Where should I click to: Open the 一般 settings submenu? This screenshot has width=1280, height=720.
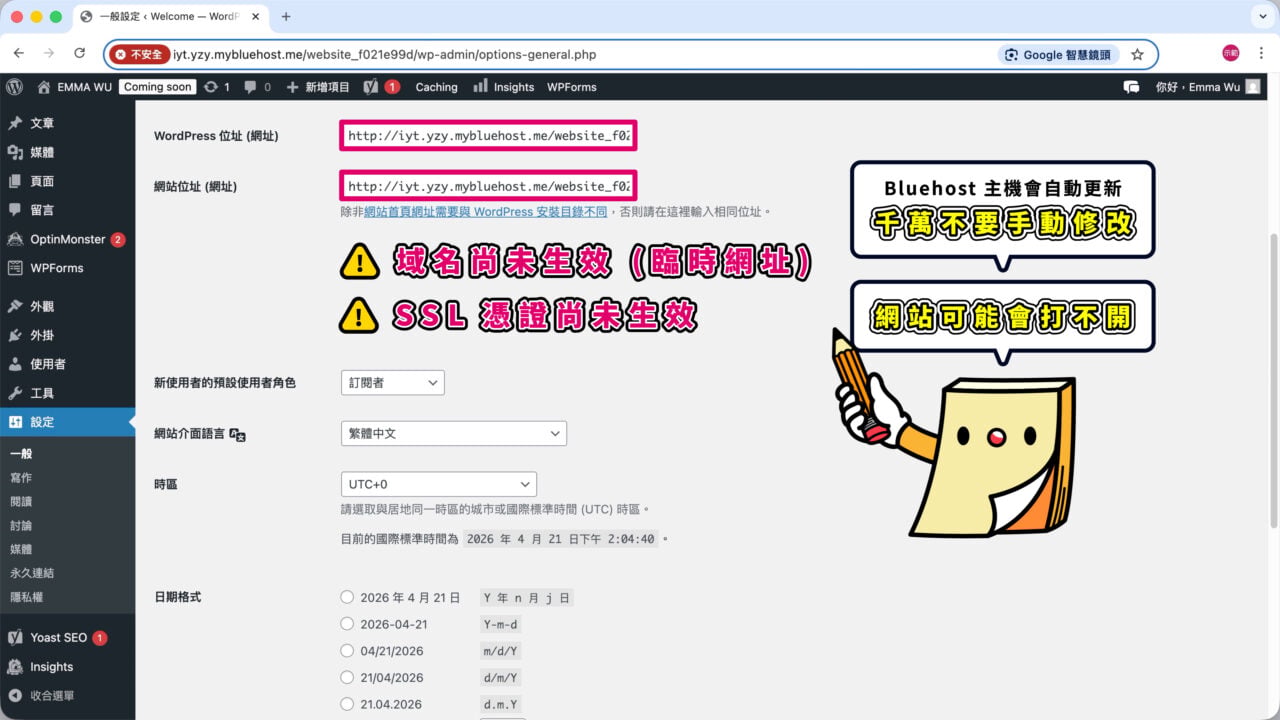(x=21, y=453)
